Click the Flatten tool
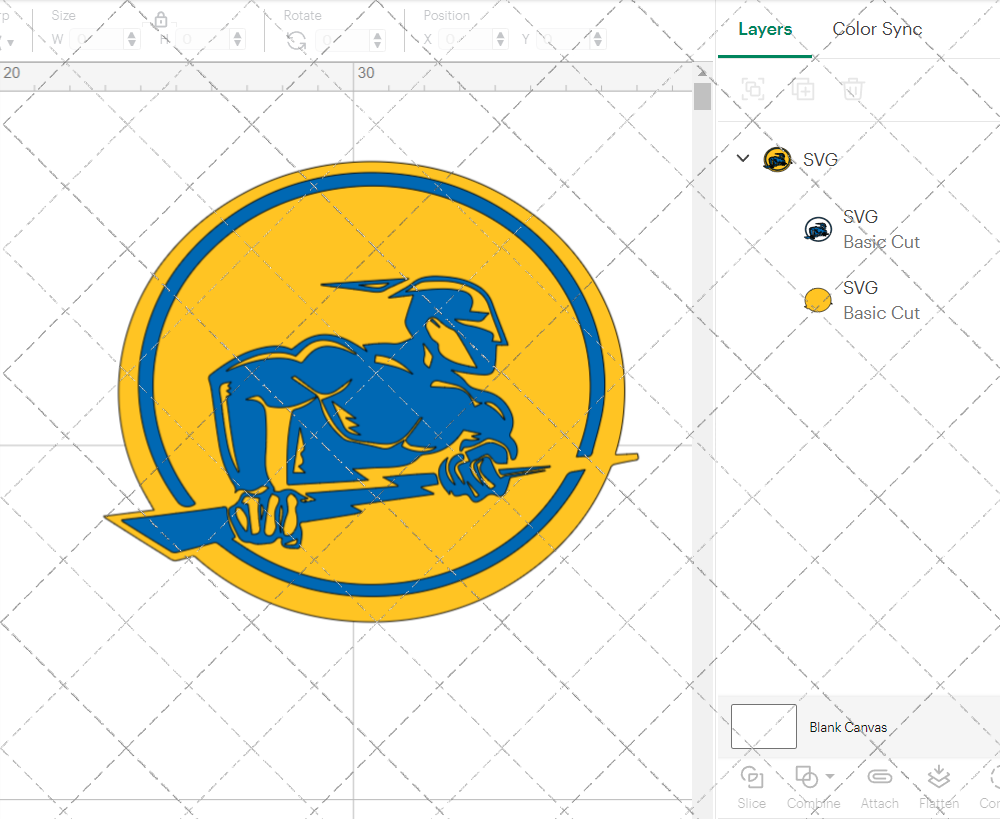The width and height of the screenshot is (1000, 819). (939, 787)
